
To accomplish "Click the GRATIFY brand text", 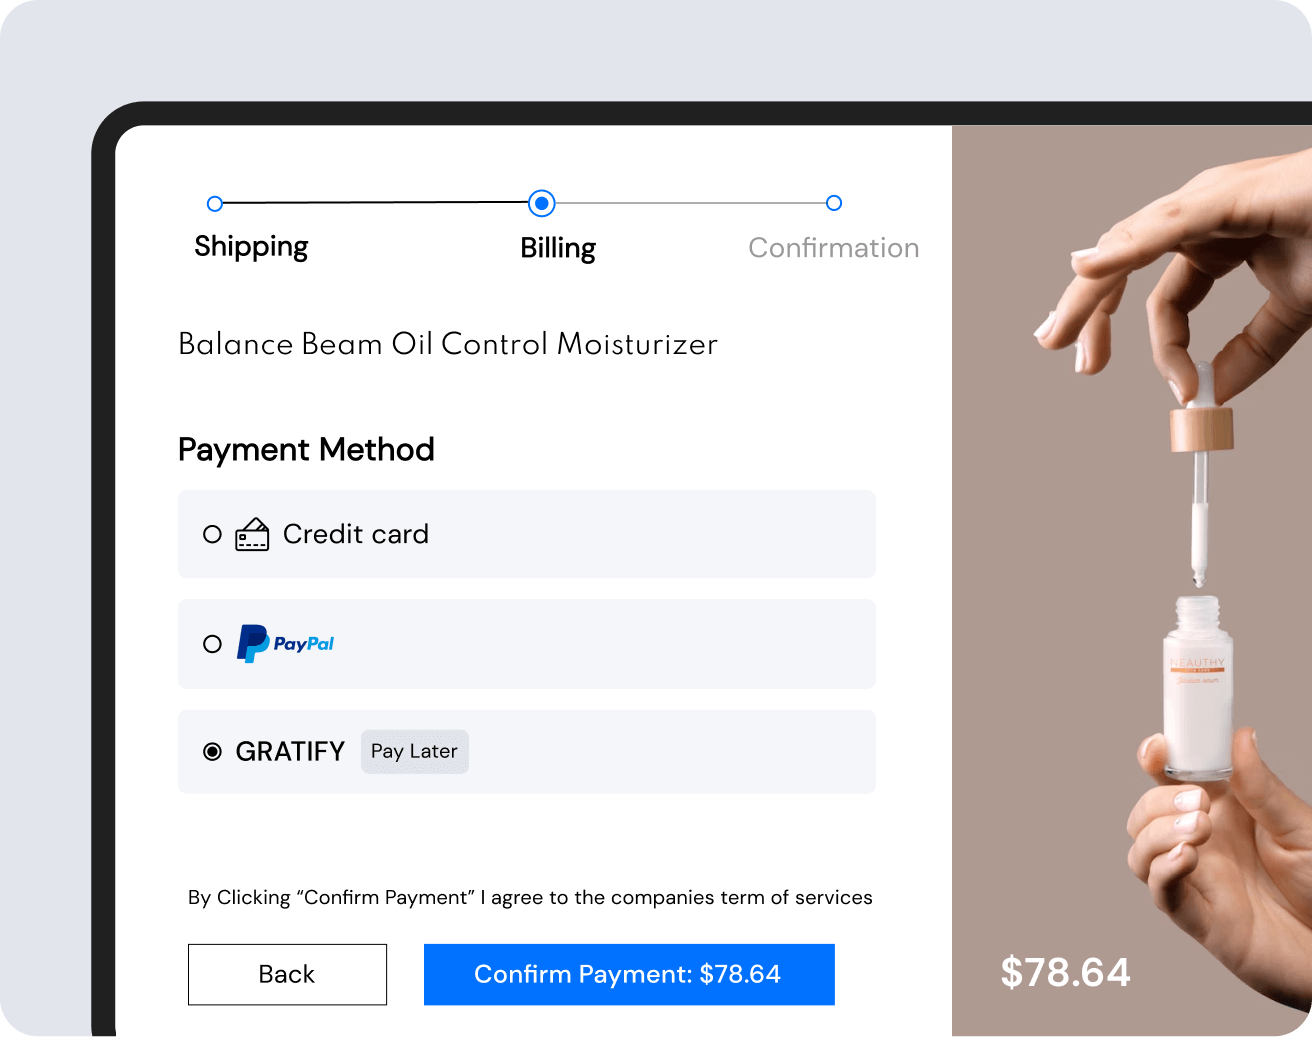I will [290, 751].
